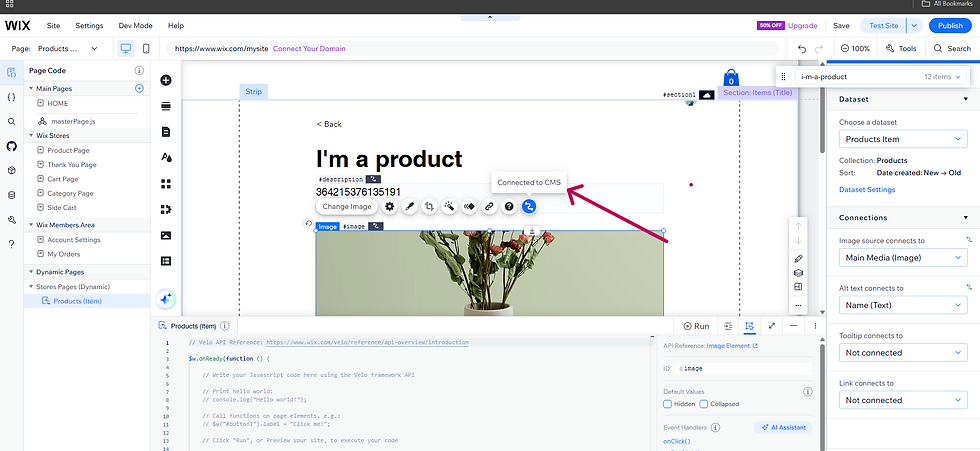The width and height of the screenshot is (980, 451).
Task: Open the CMS table icon
Action: (166, 261)
